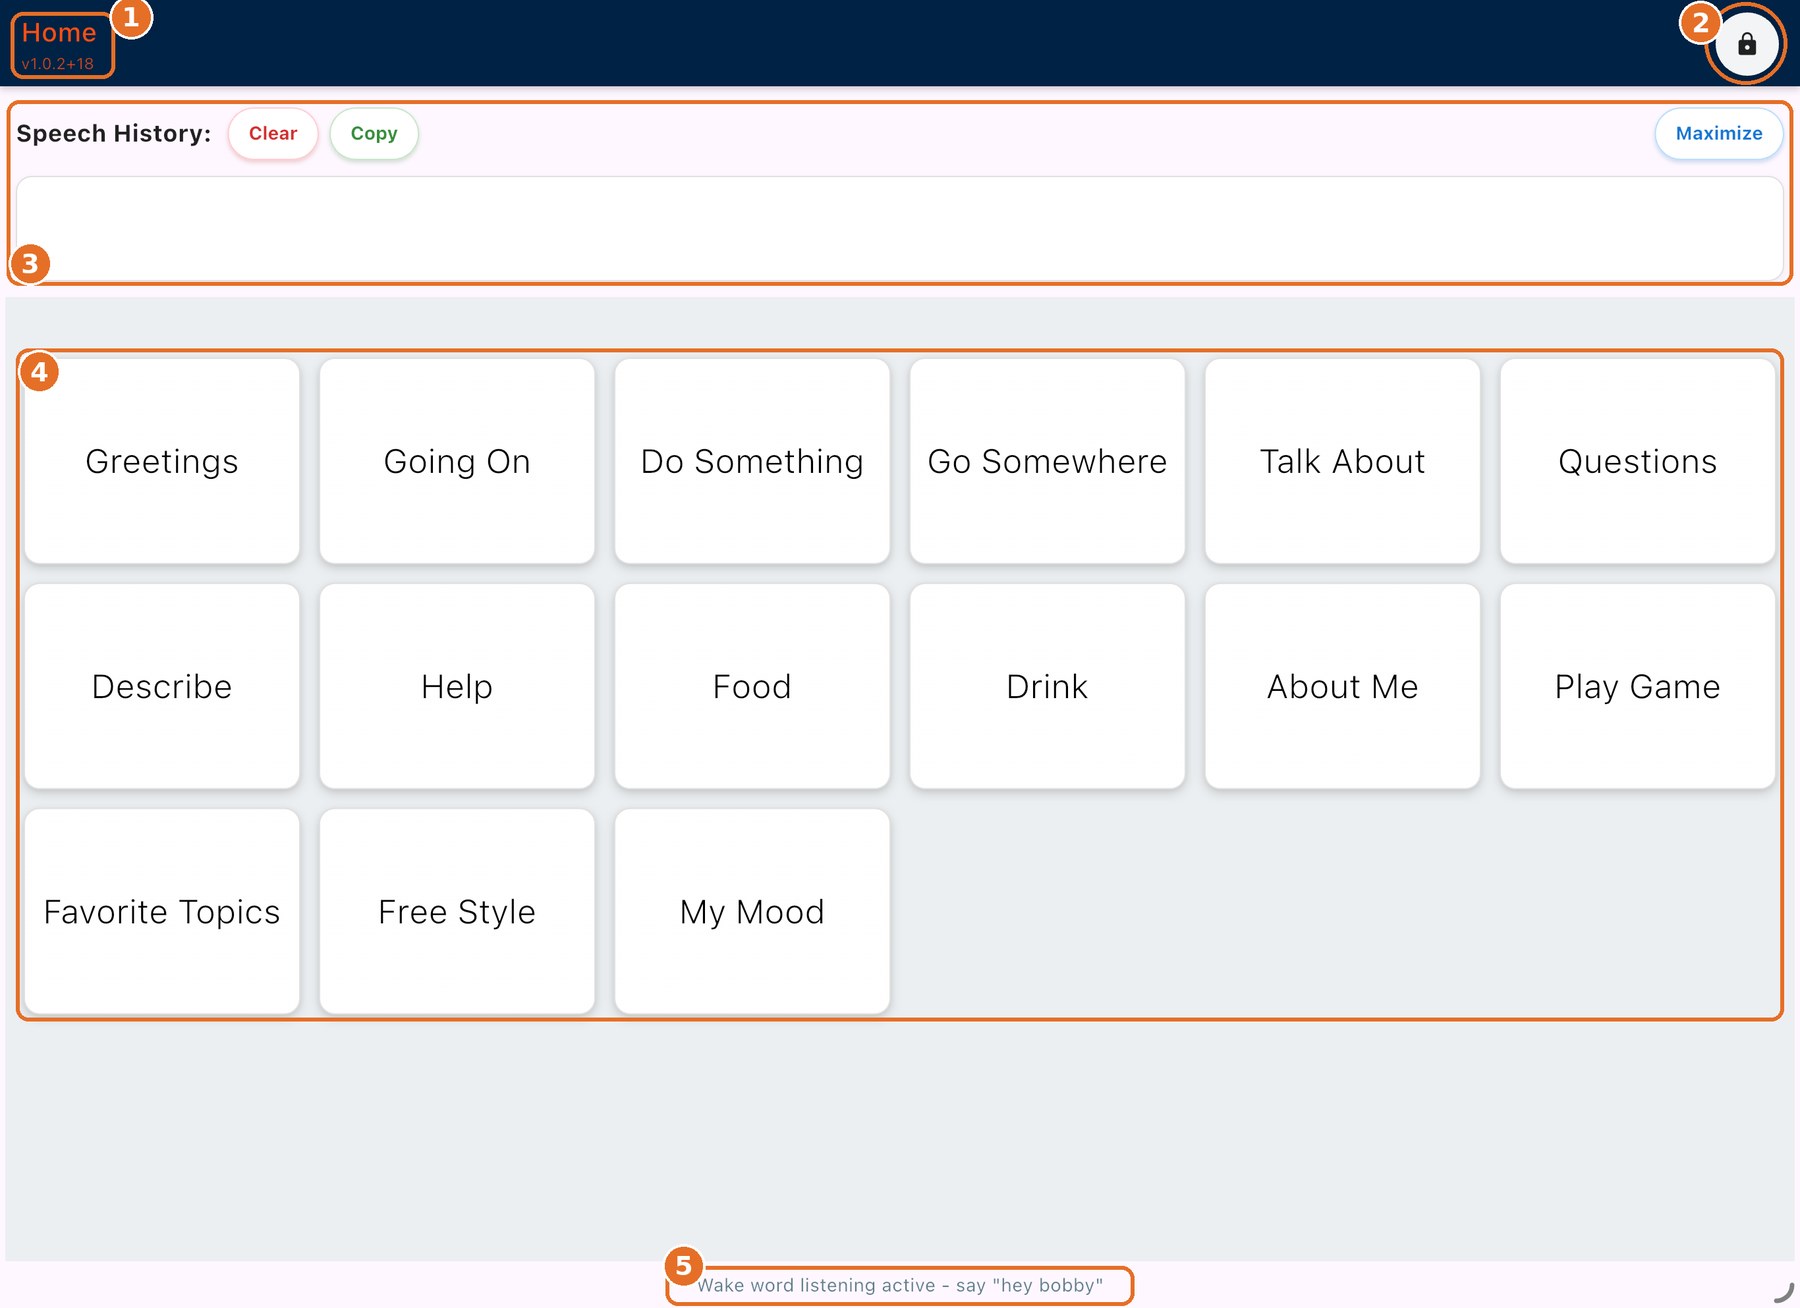
Task: Click the Speech History label
Action: tap(114, 134)
